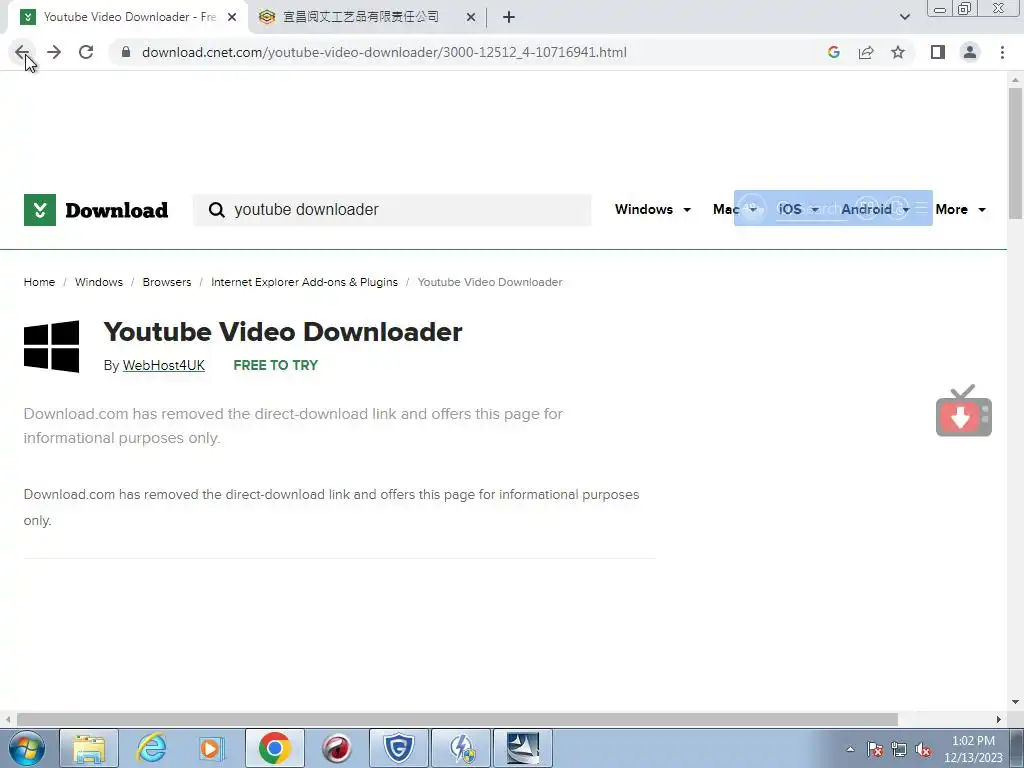Screen dimensions: 1024x768
Task: Click the youtube downloader search field
Action: point(392,210)
